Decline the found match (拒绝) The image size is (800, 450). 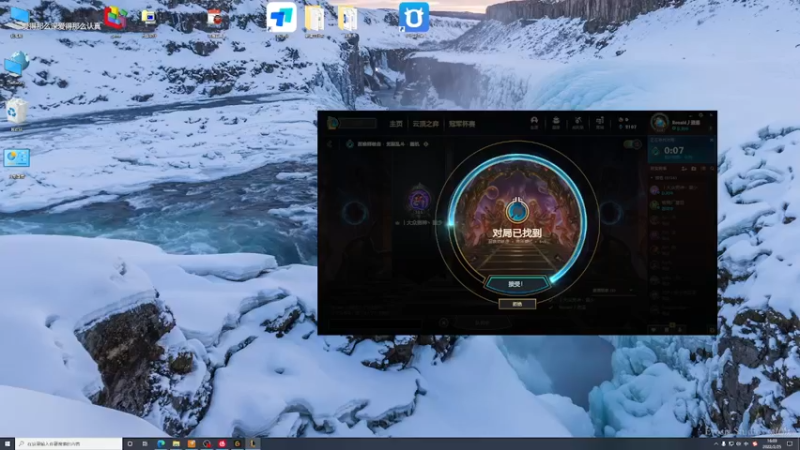pyautogui.click(x=517, y=304)
